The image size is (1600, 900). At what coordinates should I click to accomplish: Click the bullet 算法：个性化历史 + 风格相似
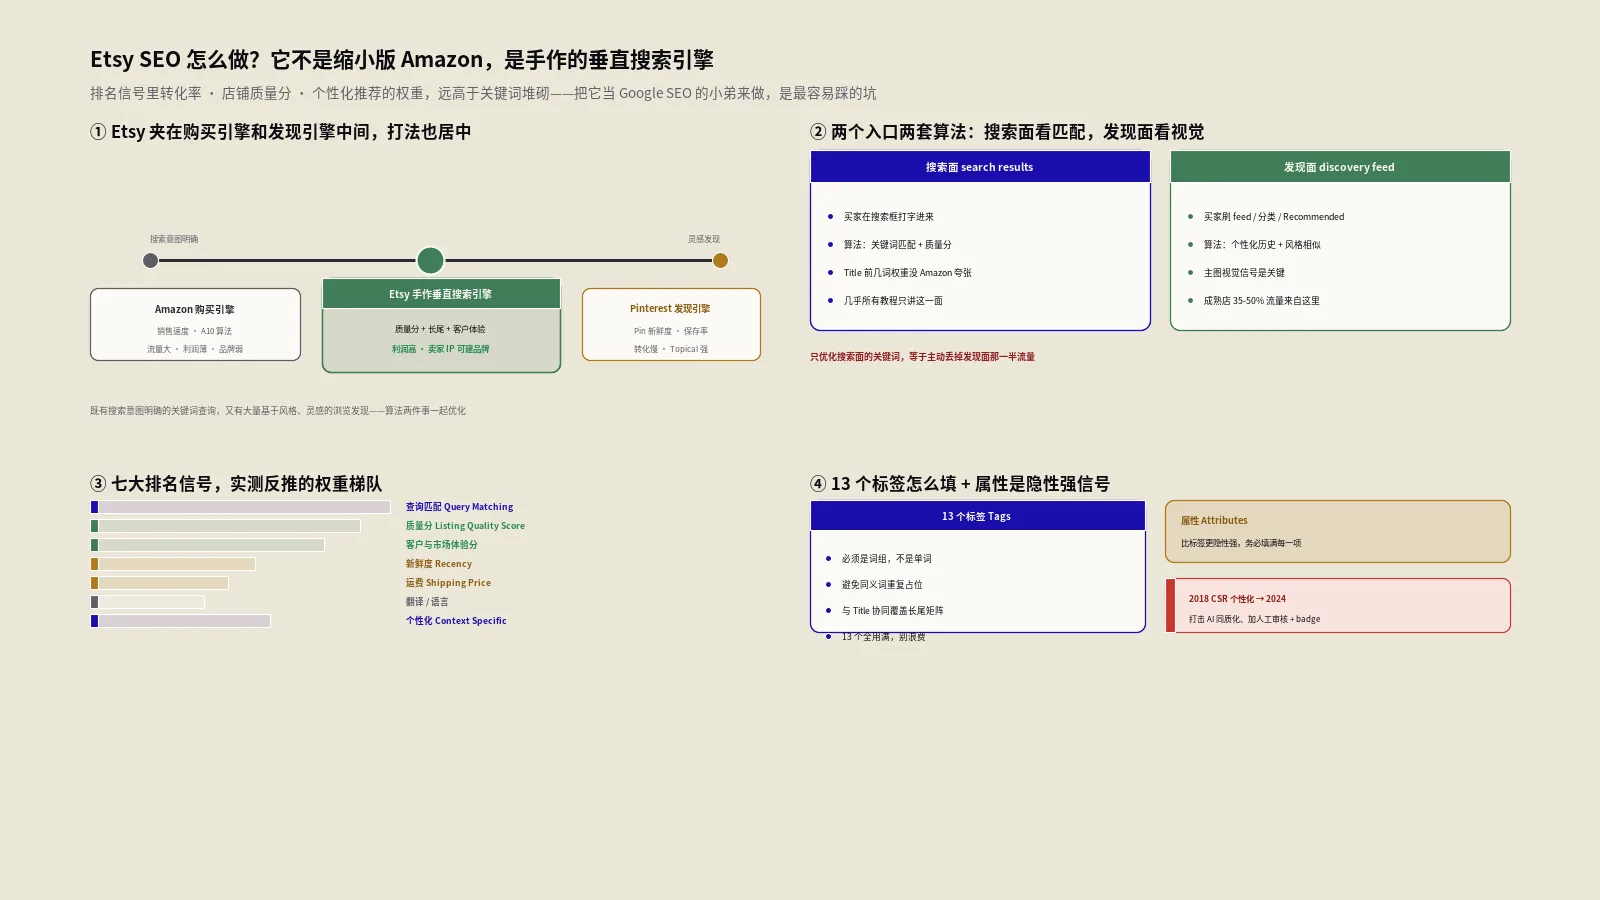(1262, 245)
